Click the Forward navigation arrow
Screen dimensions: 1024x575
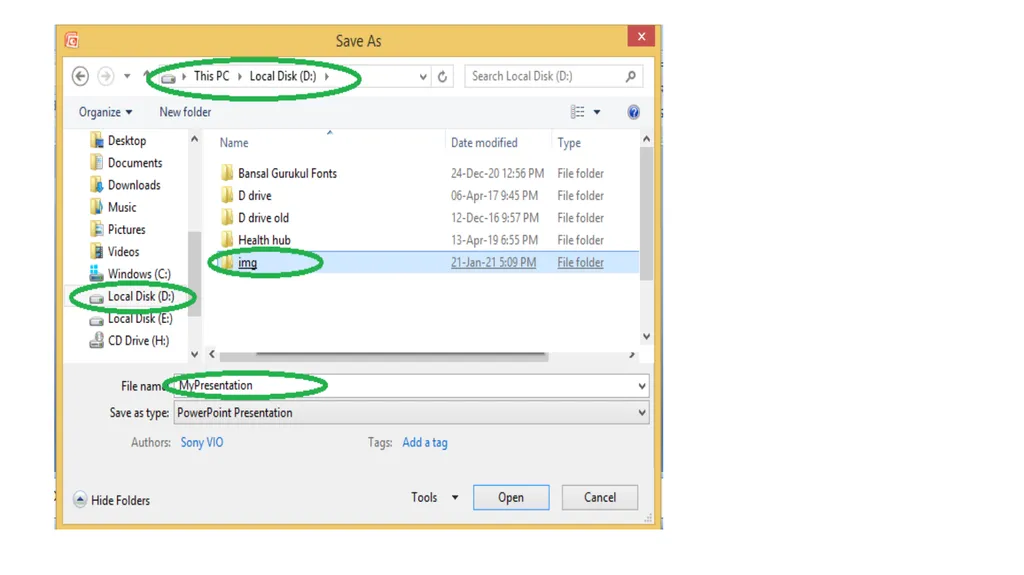(x=106, y=76)
